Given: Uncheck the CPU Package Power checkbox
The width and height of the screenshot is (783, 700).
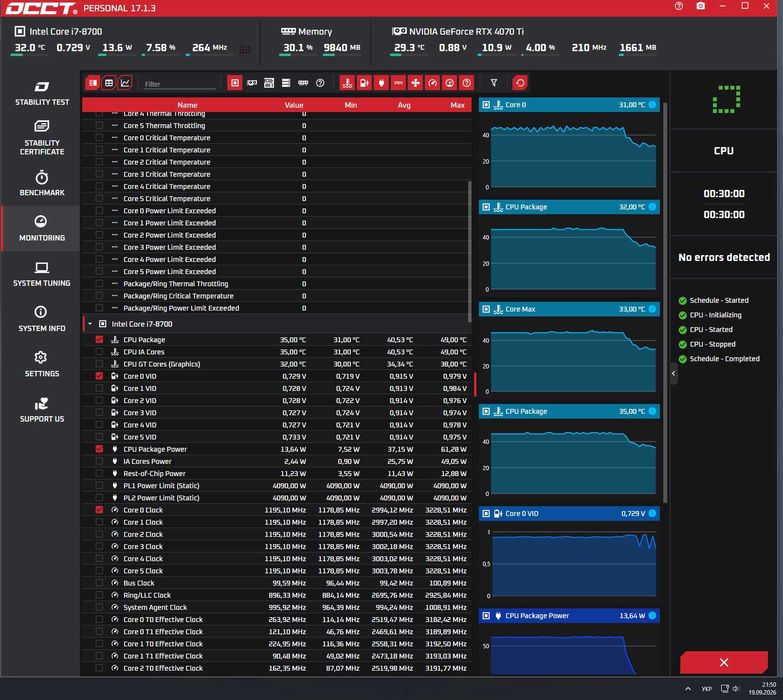Looking at the screenshot, I should [99, 449].
